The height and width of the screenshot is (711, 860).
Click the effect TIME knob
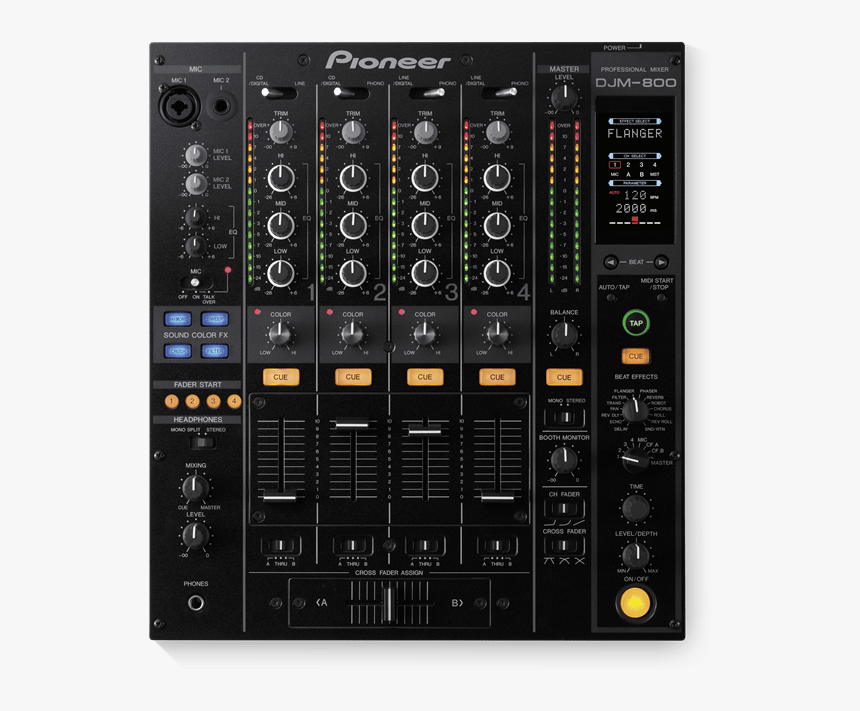point(636,509)
